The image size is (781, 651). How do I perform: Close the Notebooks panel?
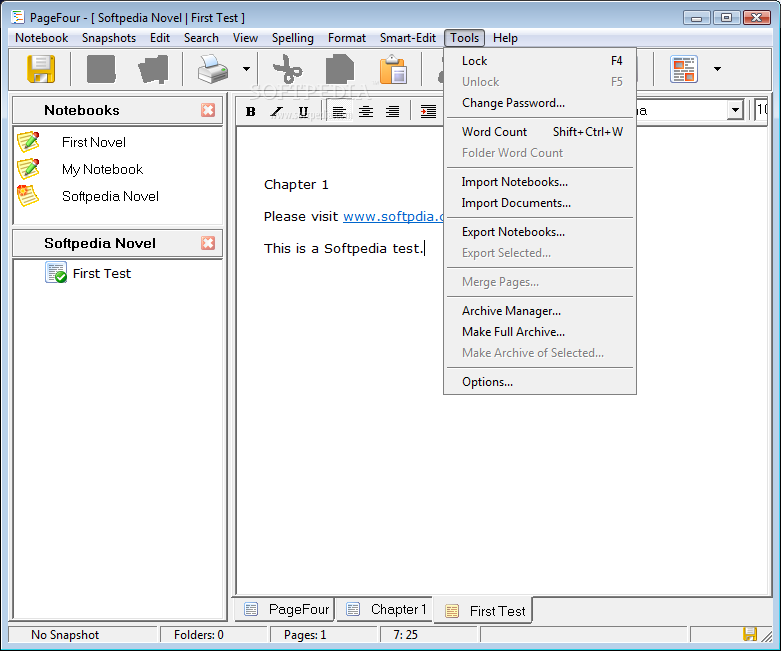coord(208,110)
